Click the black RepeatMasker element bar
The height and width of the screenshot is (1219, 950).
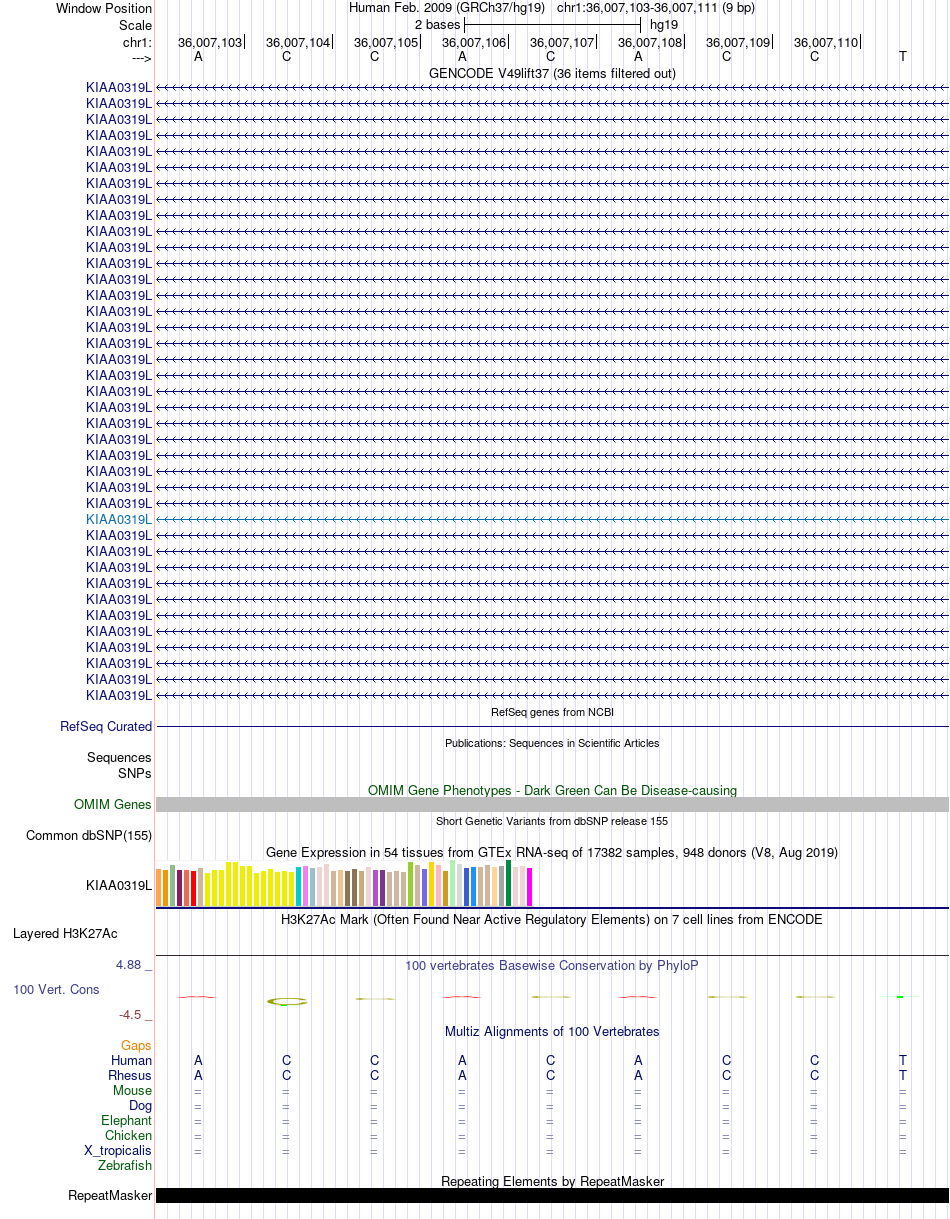click(552, 1195)
